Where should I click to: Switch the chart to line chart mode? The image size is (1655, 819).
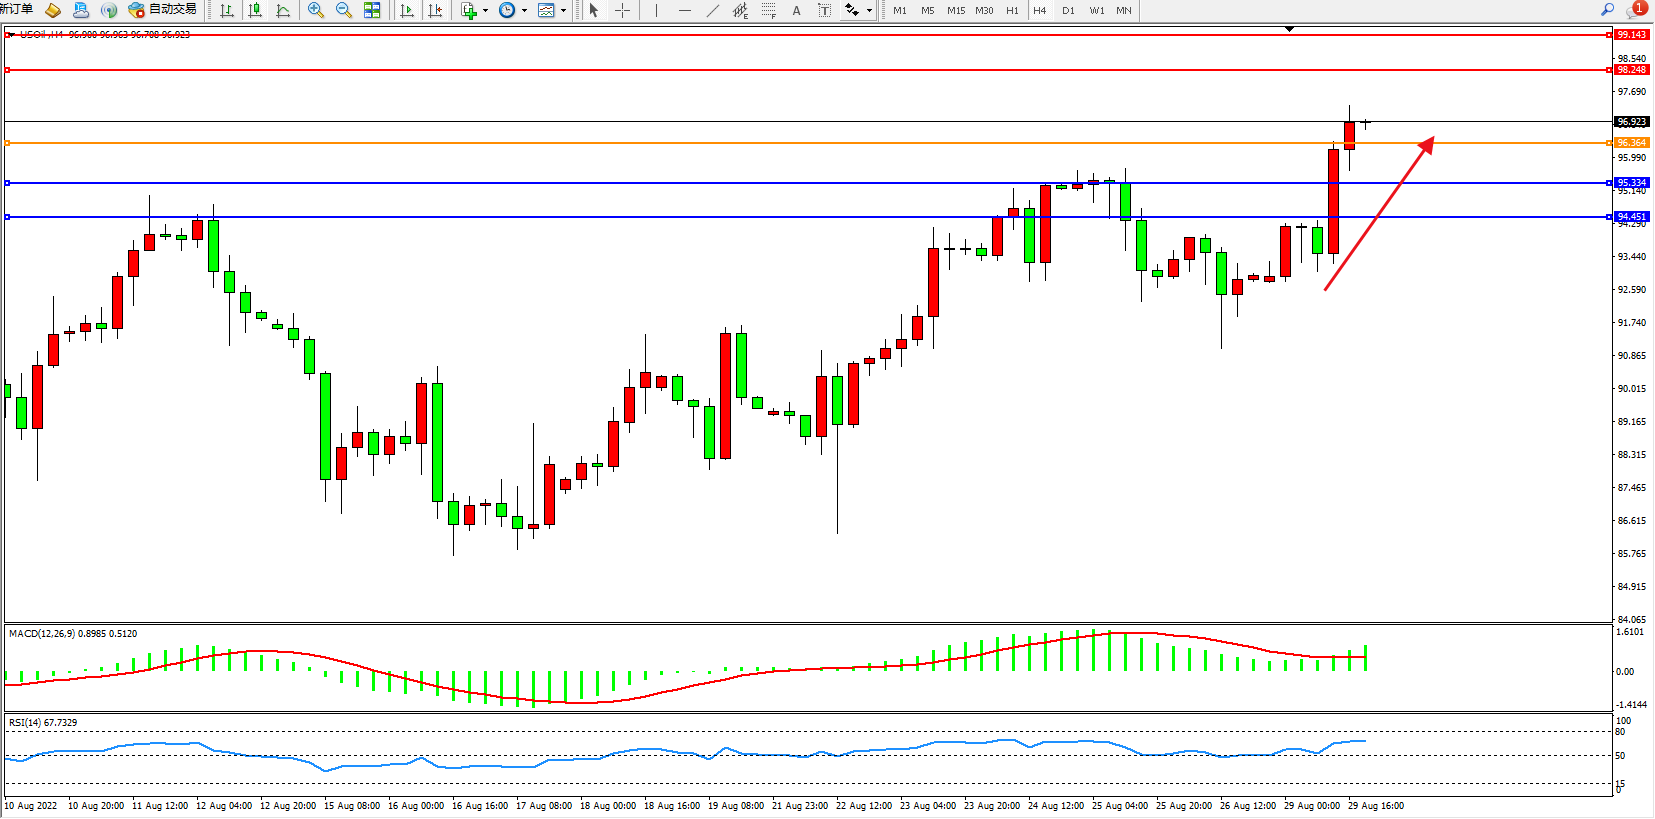(283, 10)
